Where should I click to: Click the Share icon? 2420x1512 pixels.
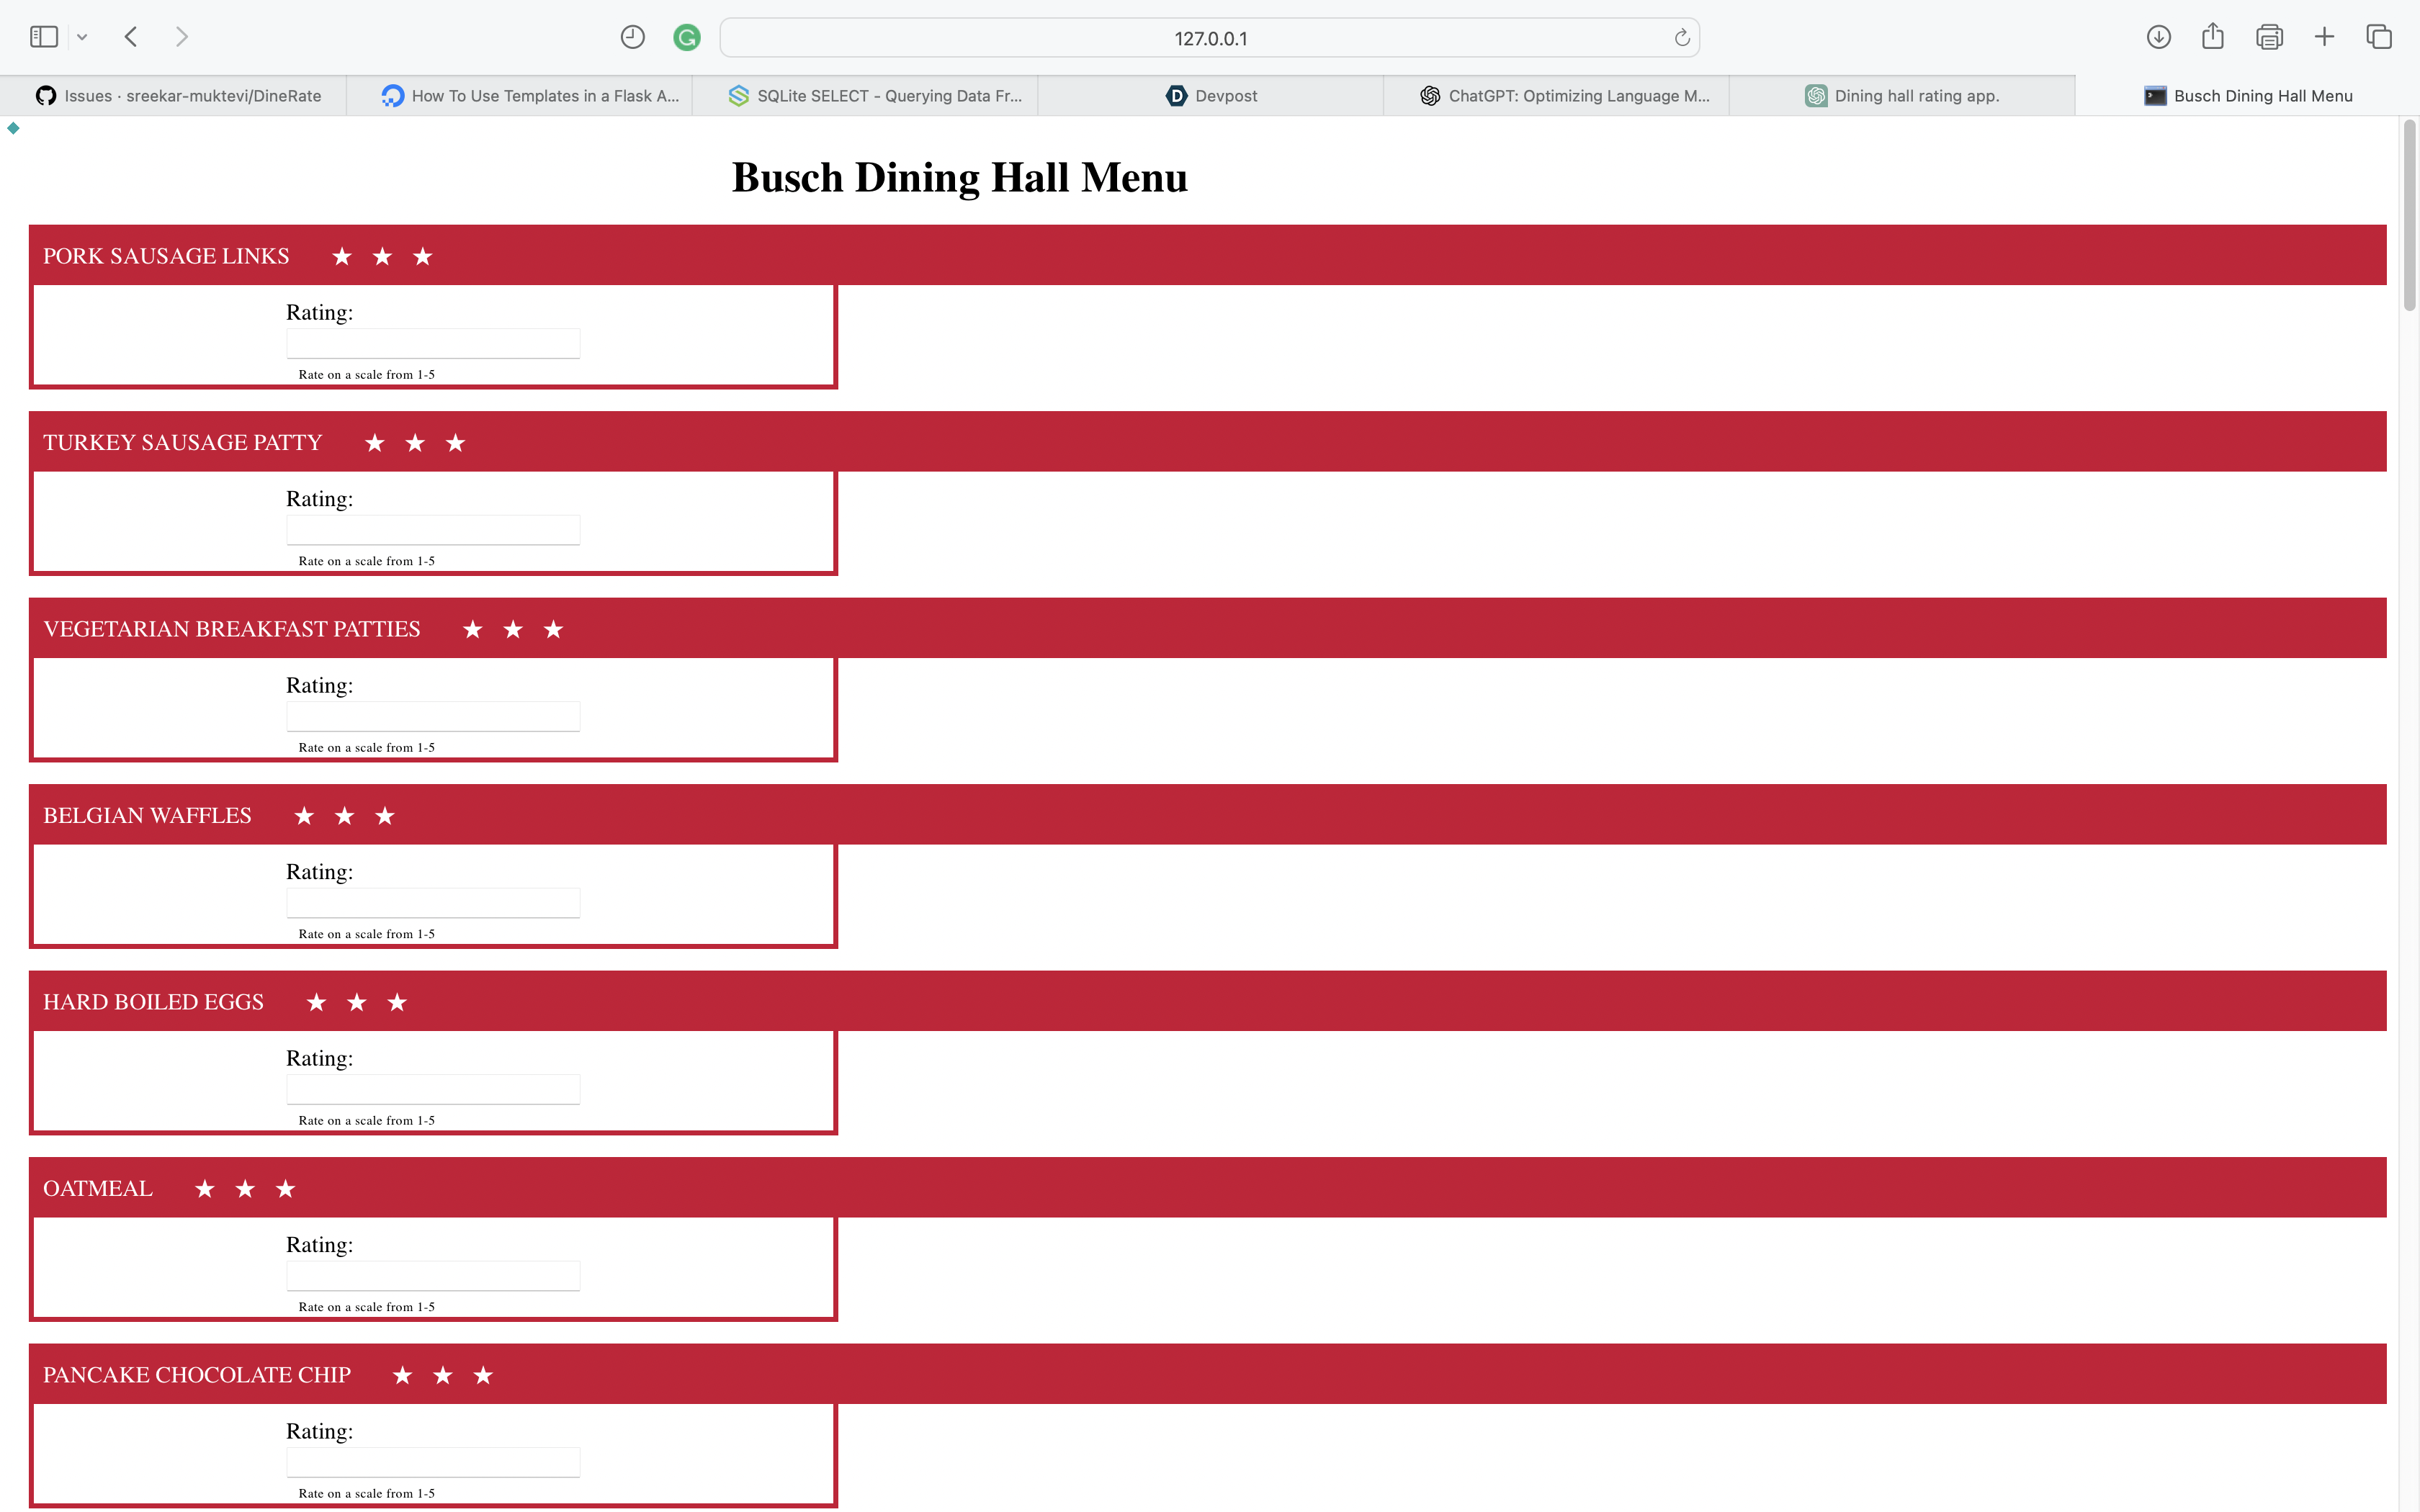(x=2212, y=37)
